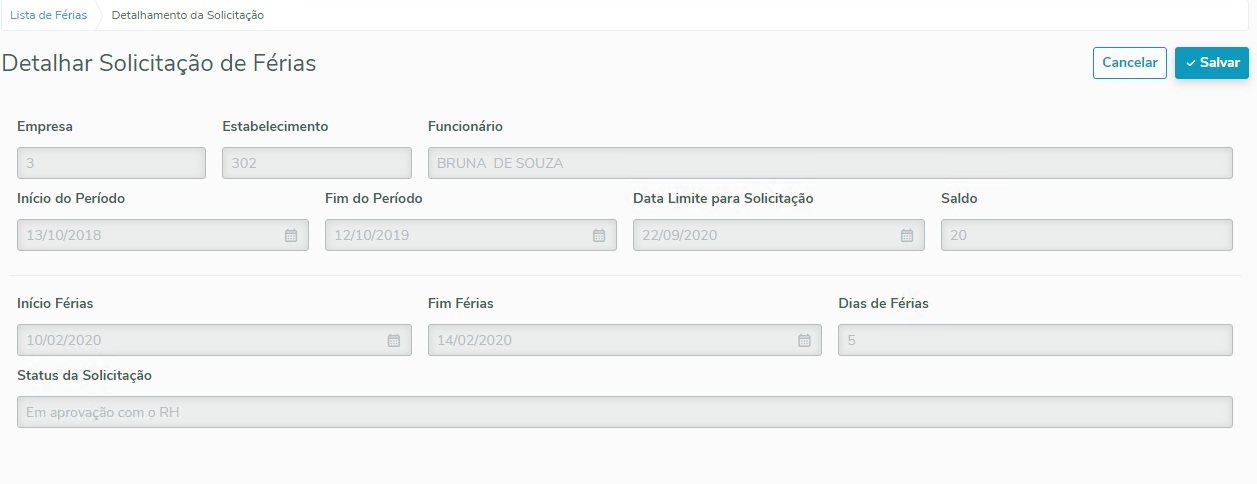Click the Saldo field showing 20
The height and width of the screenshot is (484, 1257).
click(1086, 235)
